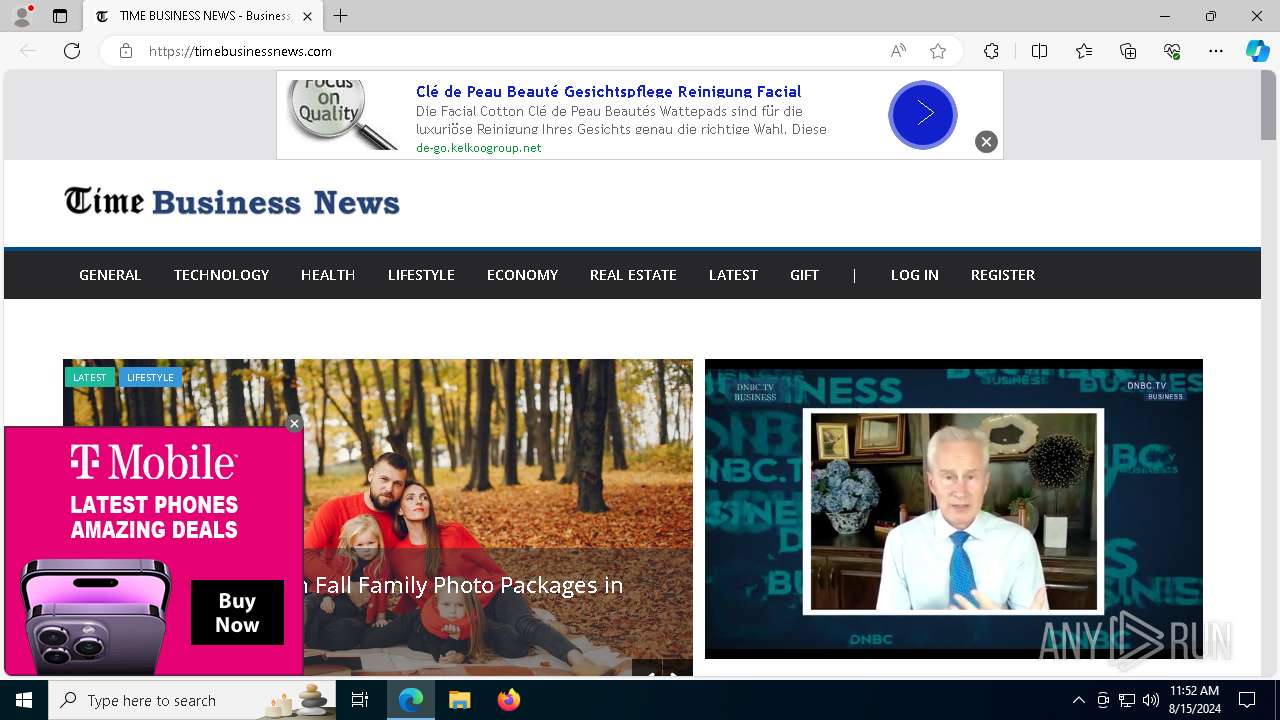
Task: Open Clé de Peau Beauté ad headline
Action: [608, 91]
